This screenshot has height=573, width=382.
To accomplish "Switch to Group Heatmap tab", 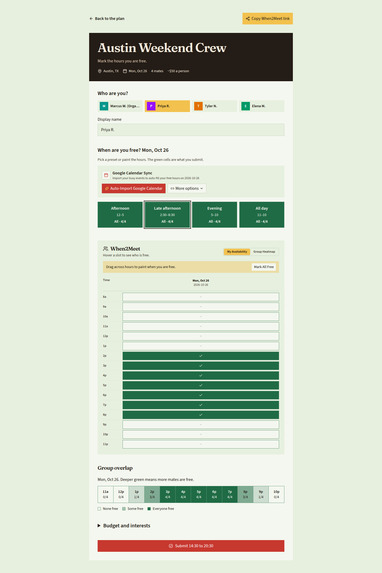I will (264, 251).
